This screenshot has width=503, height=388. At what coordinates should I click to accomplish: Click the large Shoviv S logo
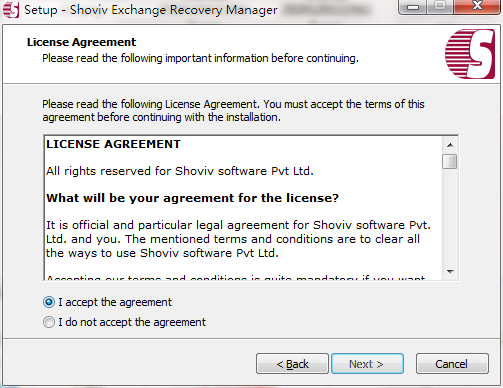[470, 54]
